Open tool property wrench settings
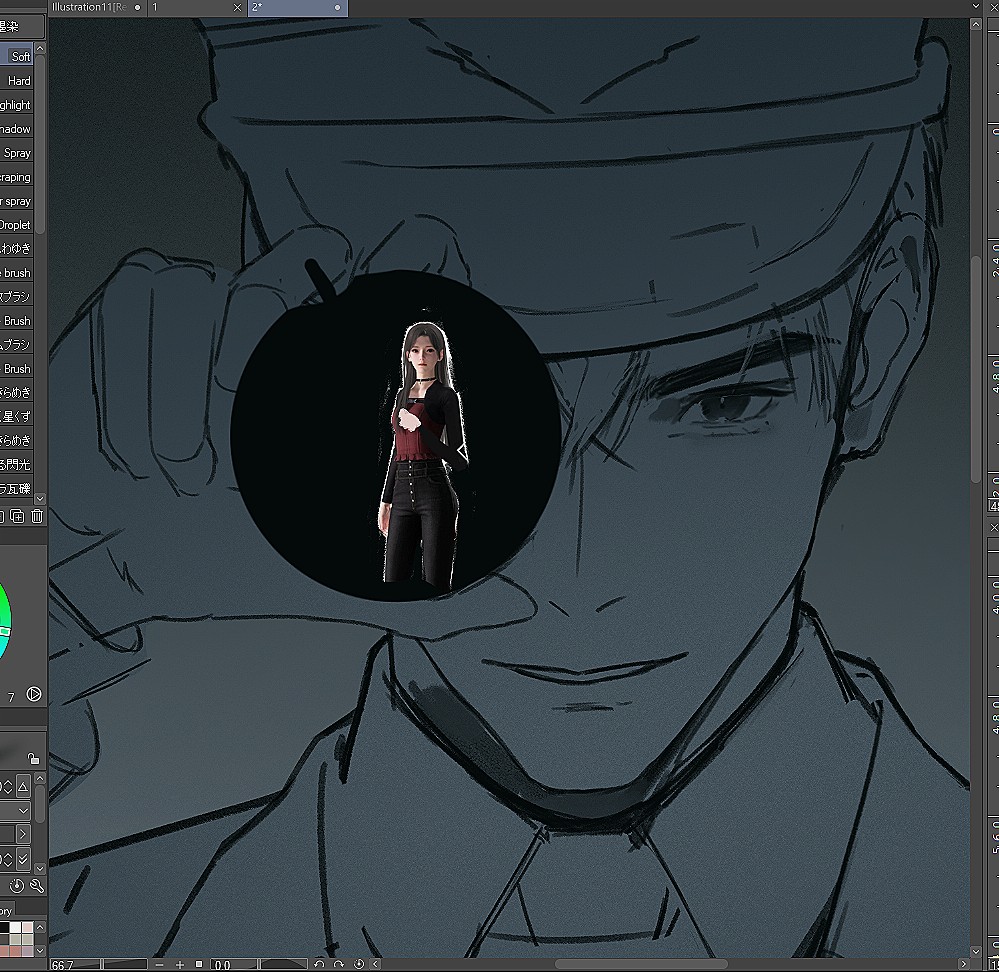This screenshot has width=999, height=972. 37,886
